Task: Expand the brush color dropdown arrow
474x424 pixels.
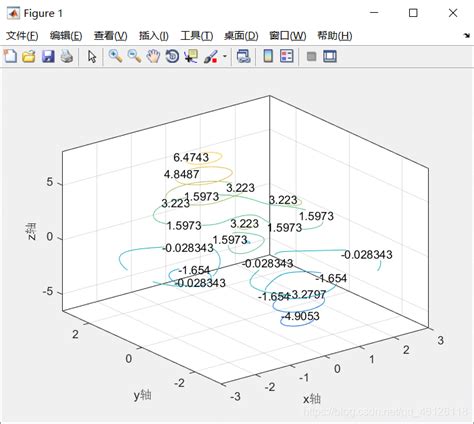Action: coord(225,56)
